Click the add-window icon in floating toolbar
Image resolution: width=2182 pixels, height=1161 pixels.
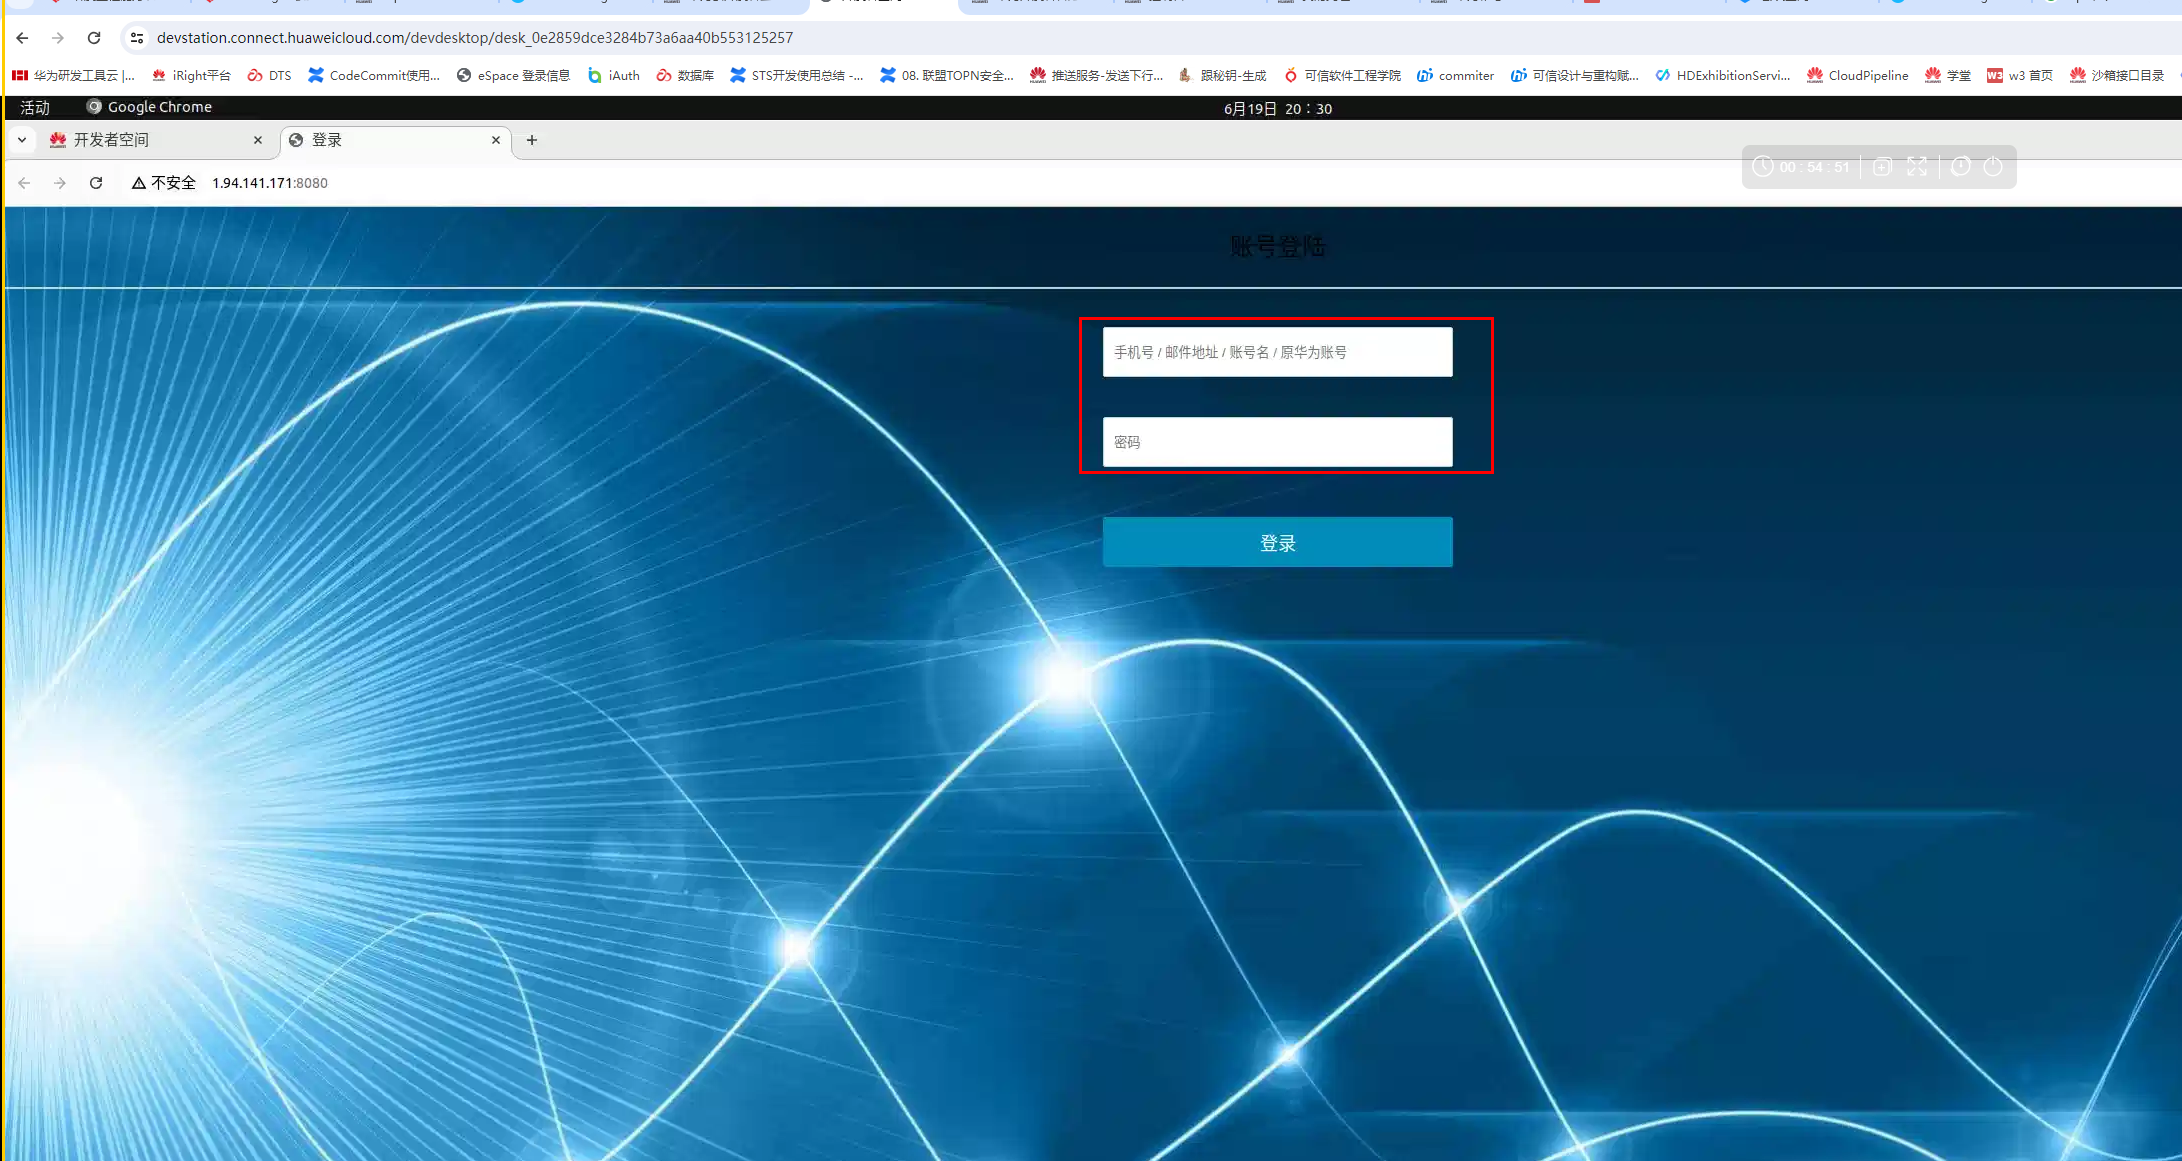point(1882,167)
